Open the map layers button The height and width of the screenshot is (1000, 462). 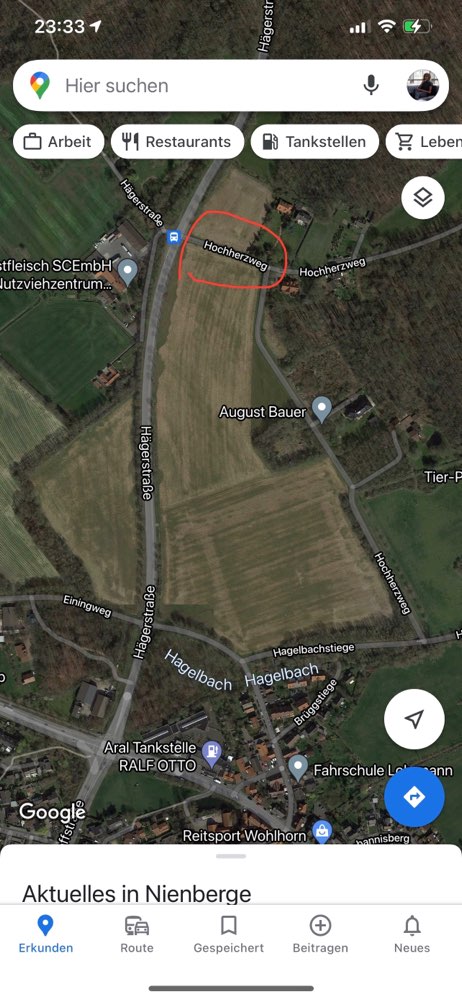(422, 198)
